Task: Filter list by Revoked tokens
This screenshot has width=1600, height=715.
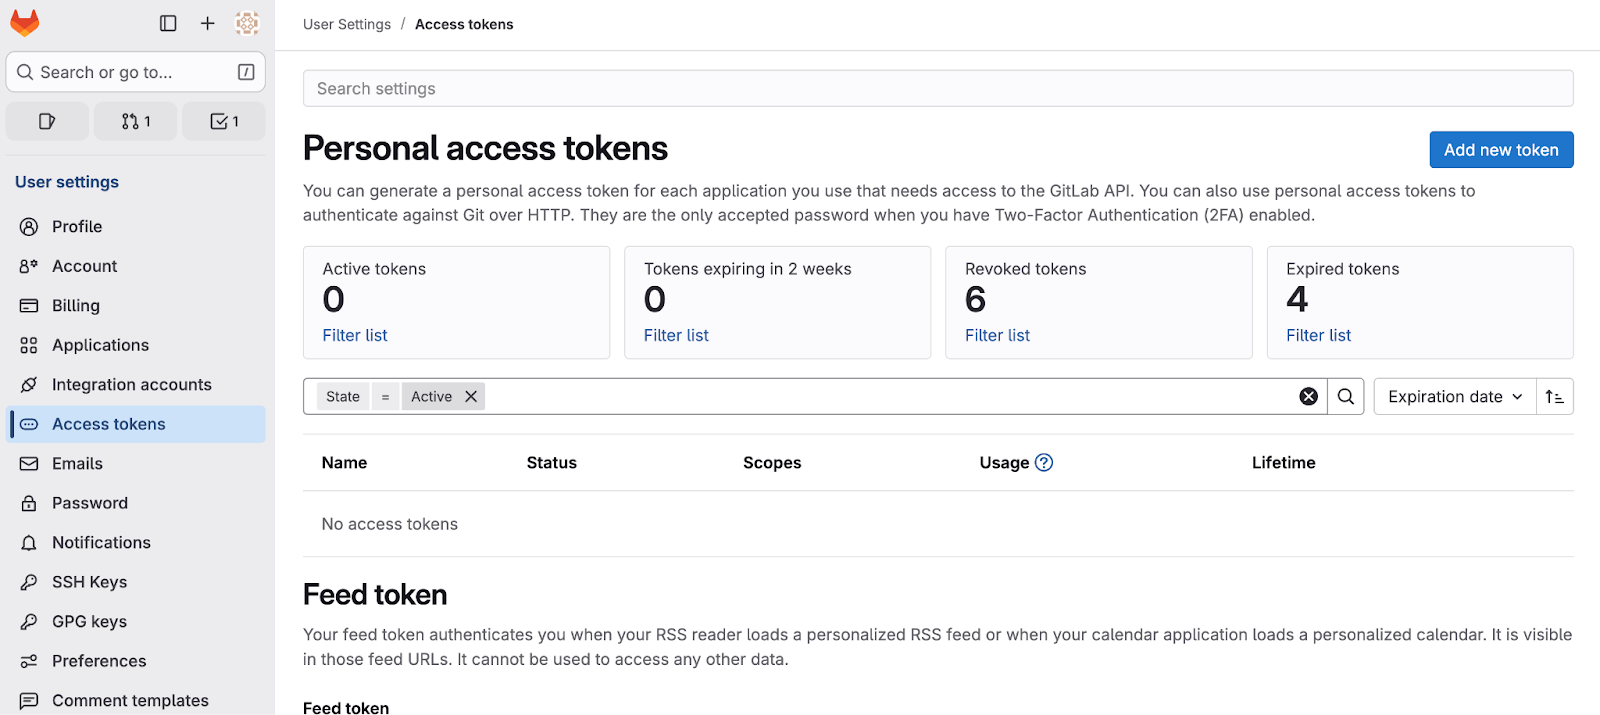Action: (997, 335)
